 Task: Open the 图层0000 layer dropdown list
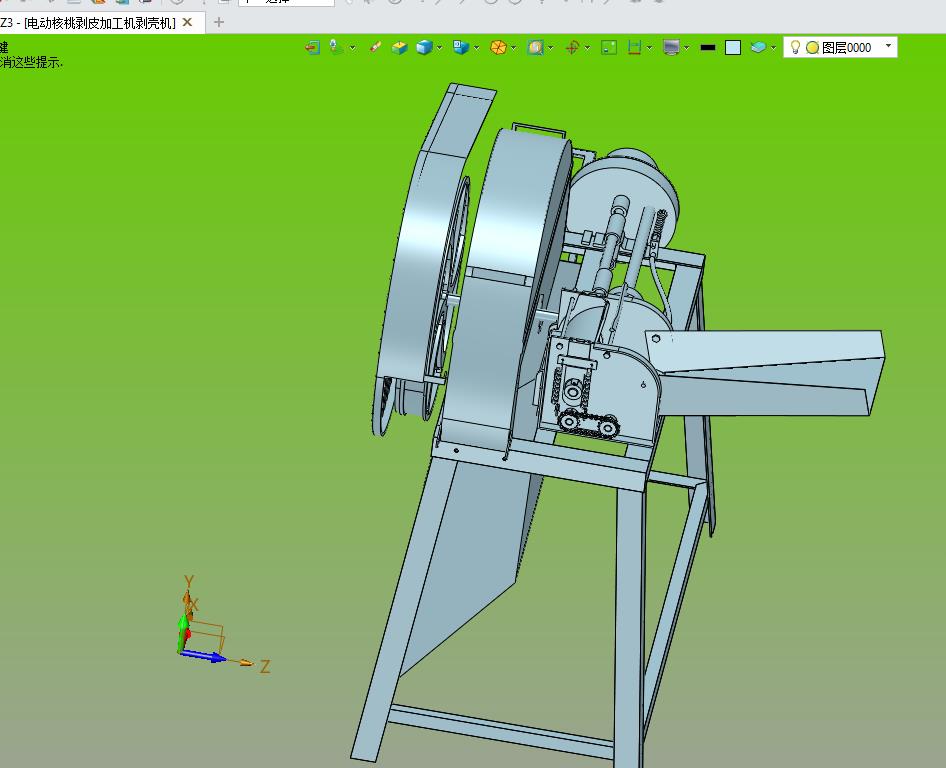pos(888,46)
